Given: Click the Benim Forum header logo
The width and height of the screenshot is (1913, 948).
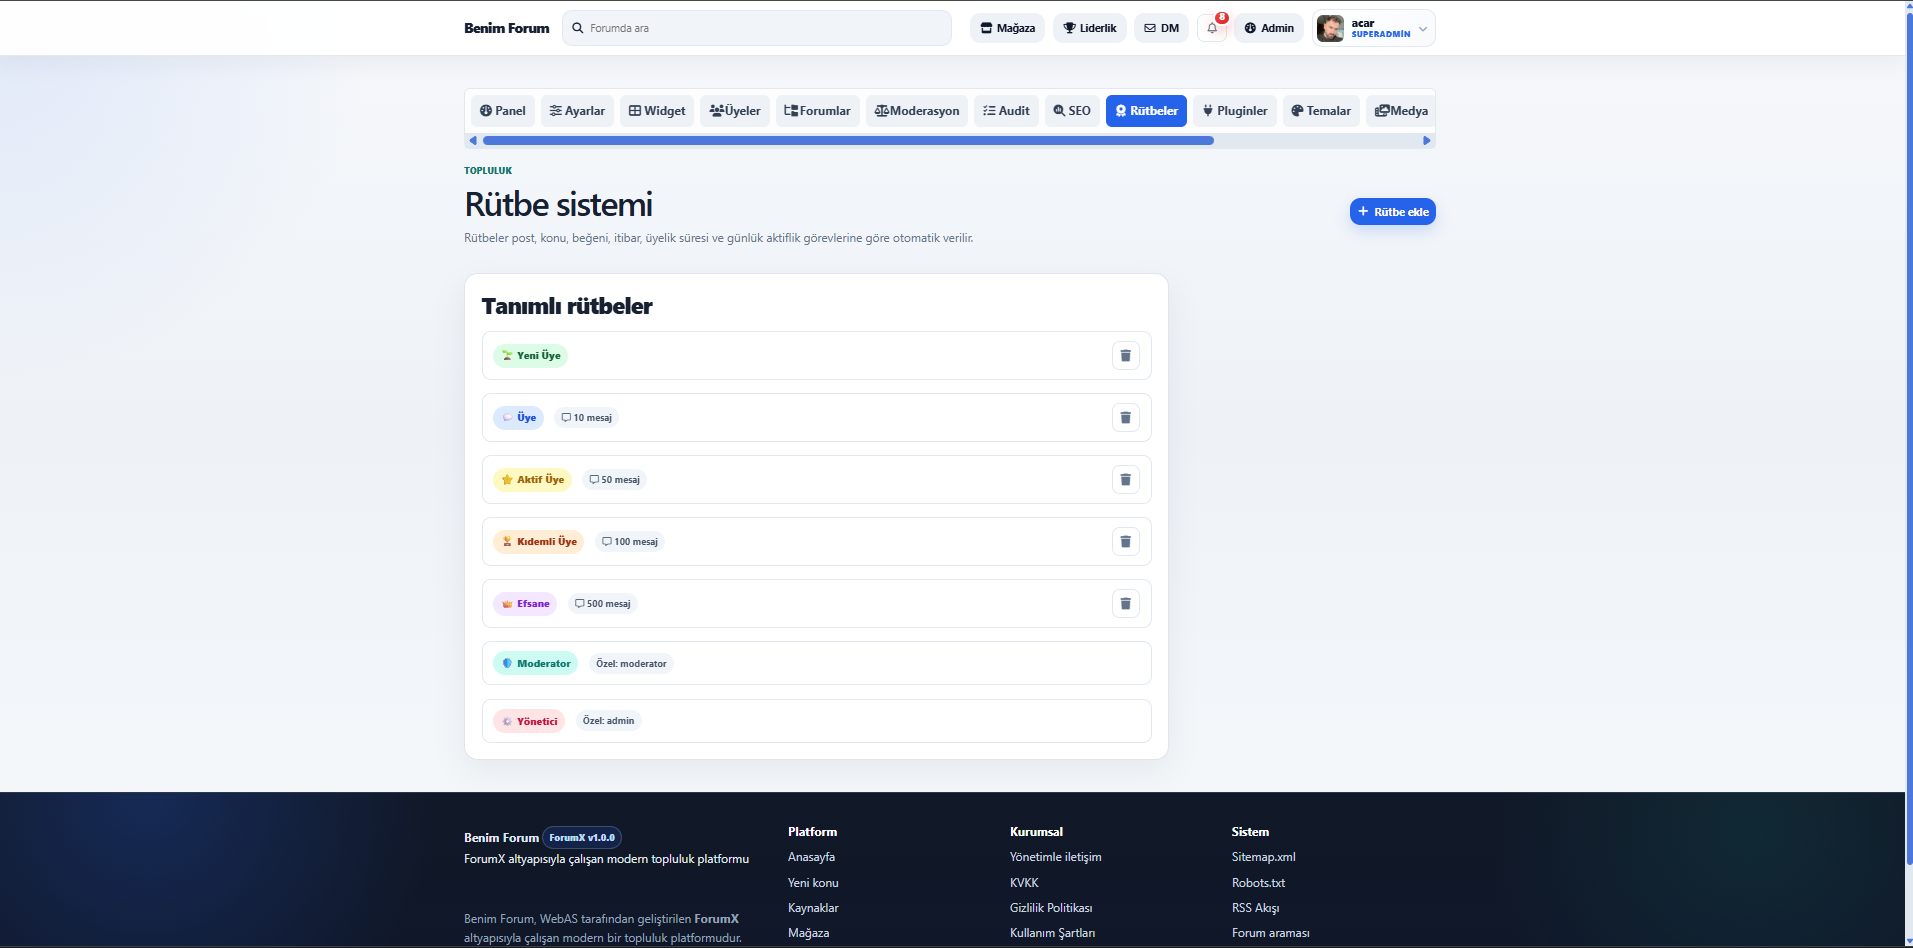Looking at the screenshot, I should [x=506, y=28].
